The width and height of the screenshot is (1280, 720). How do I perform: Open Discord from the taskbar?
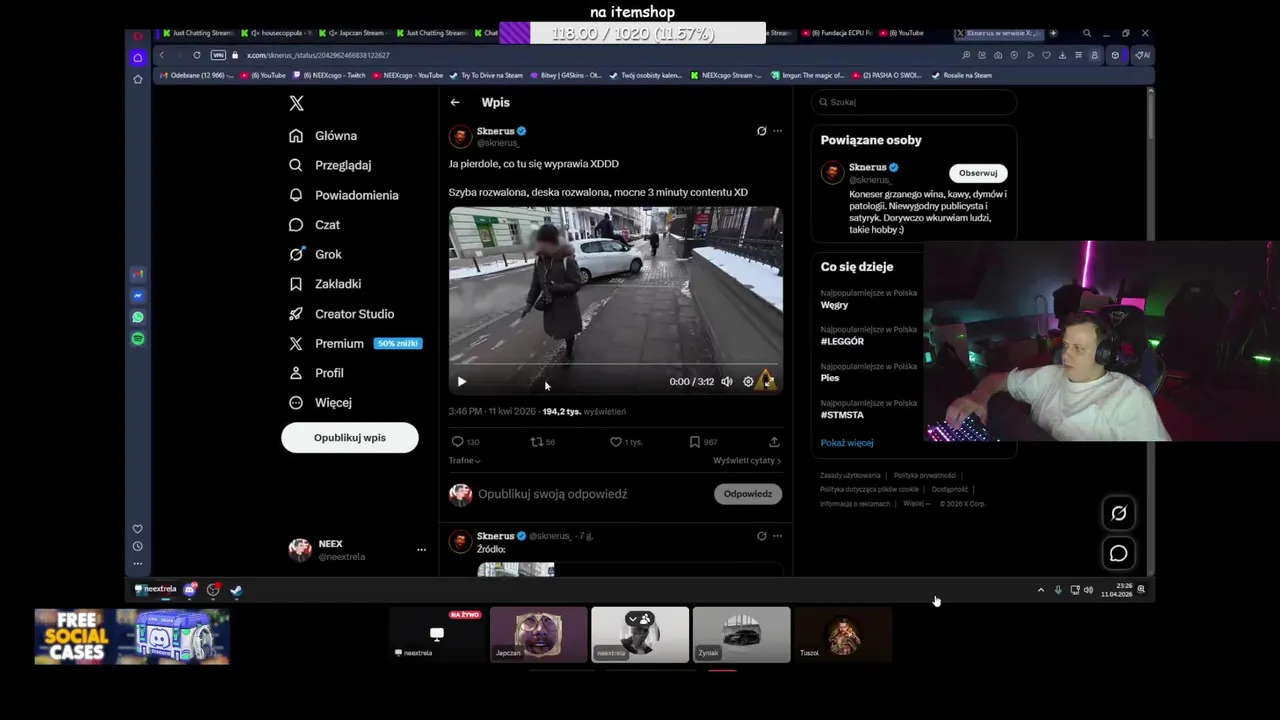[x=189, y=590]
